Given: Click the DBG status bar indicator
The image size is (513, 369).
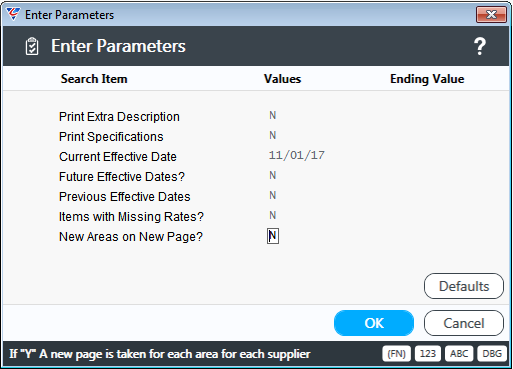Looking at the screenshot, I should point(492,353).
